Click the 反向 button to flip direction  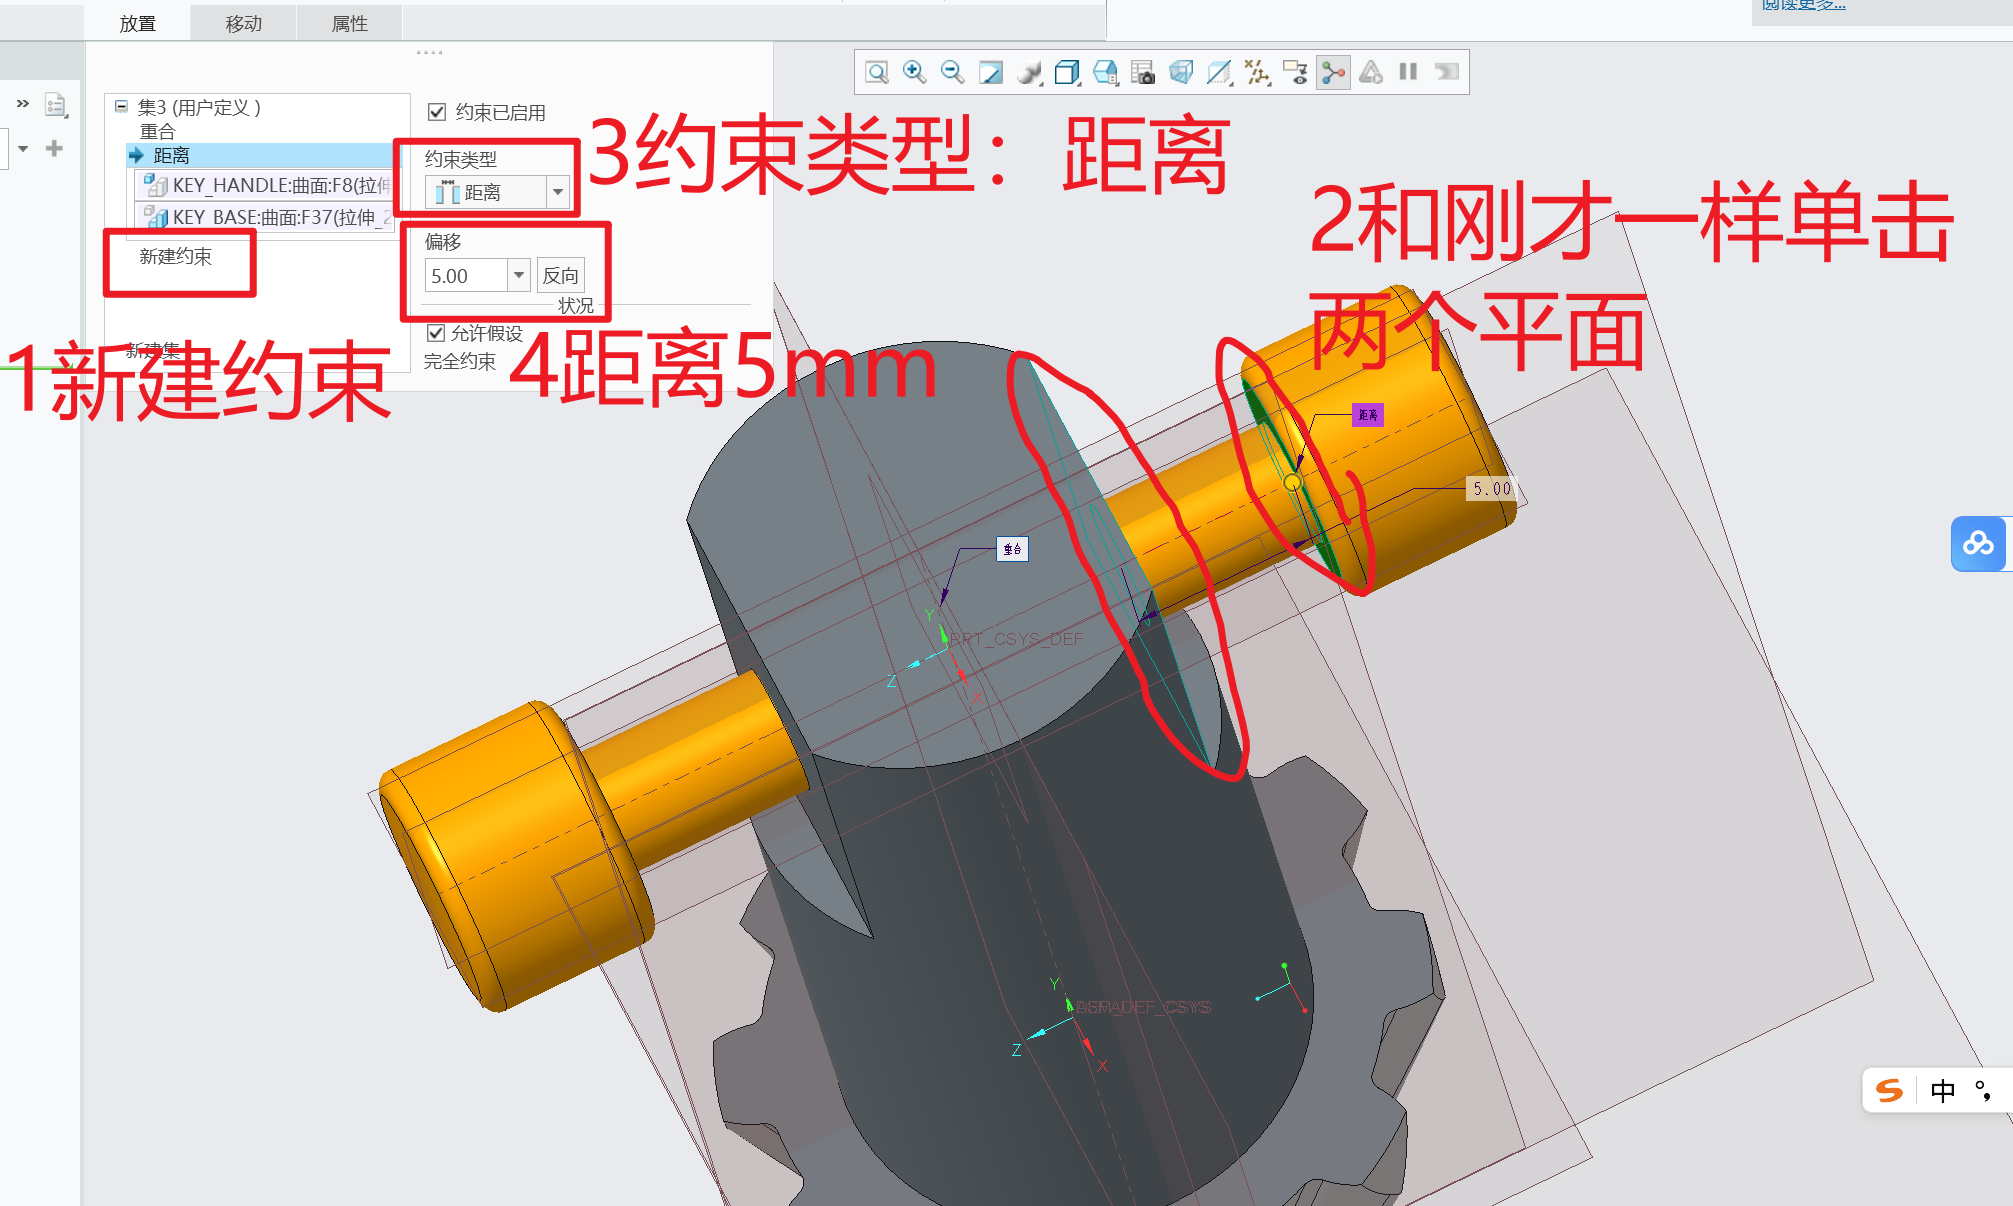(x=560, y=277)
